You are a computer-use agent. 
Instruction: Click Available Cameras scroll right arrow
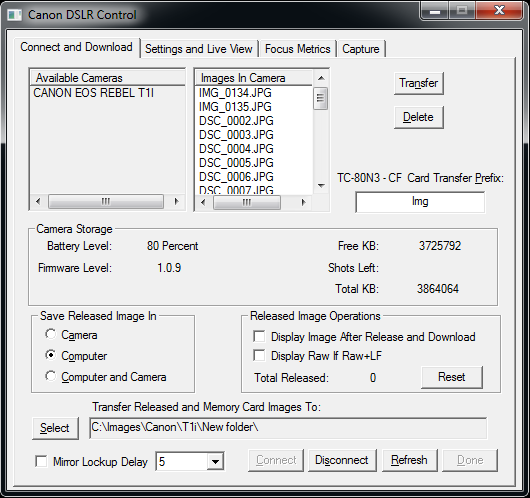click(x=176, y=201)
